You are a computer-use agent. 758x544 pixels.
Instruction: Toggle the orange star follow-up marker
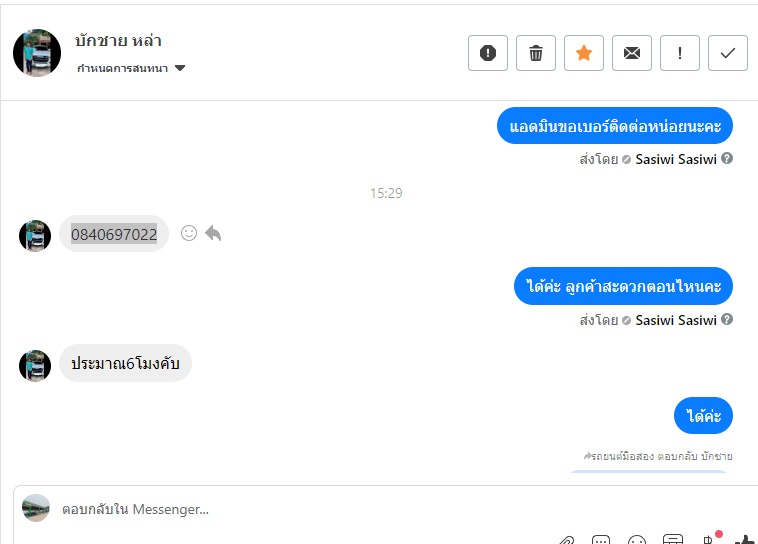(583, 53)
